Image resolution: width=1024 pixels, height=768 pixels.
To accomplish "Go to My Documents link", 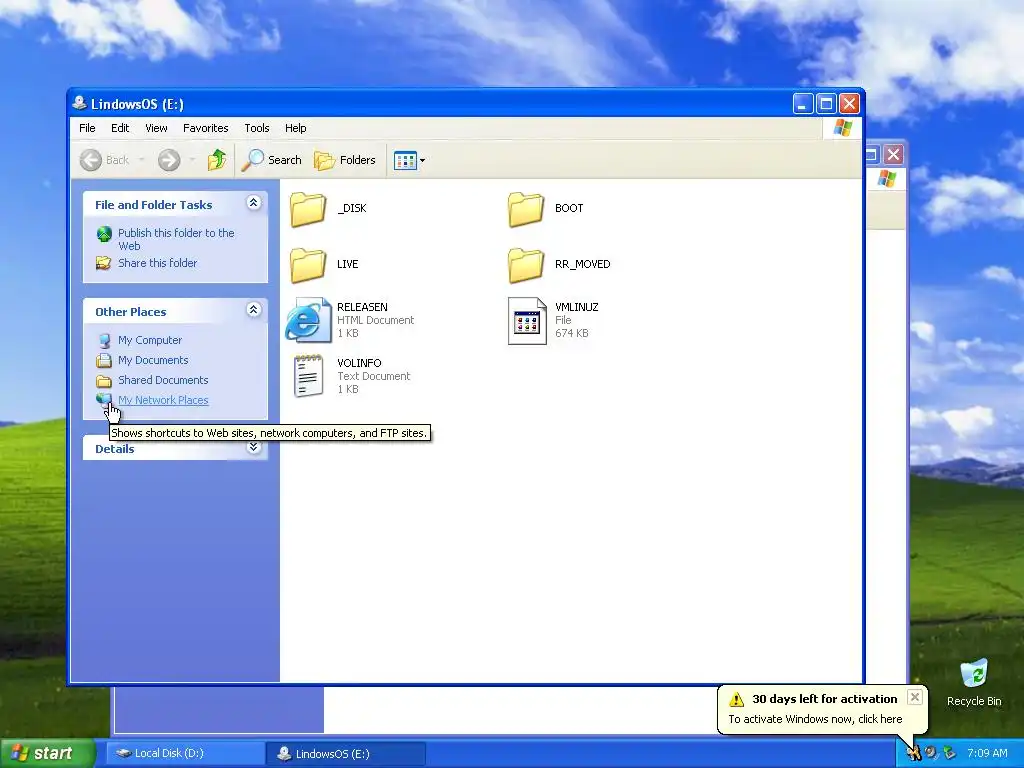I will pyautogui.click(x=153, y=360).
